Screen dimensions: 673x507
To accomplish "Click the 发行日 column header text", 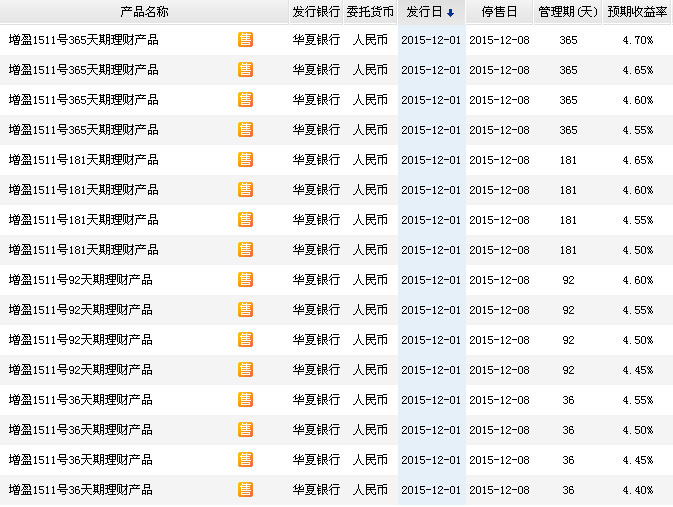I will [424, 12].
